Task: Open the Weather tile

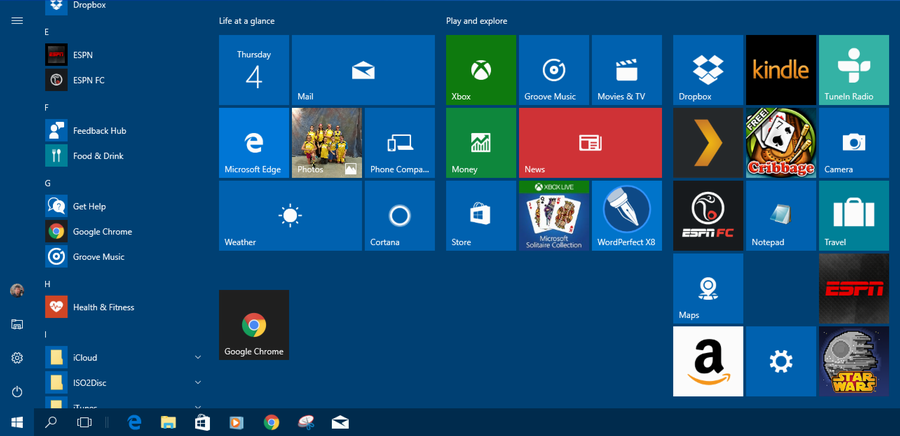Action: point(290,216)
